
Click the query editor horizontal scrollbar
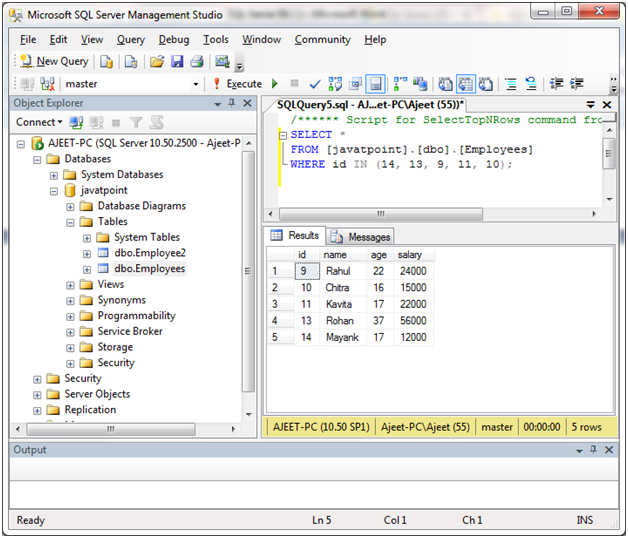tap(380, 214)
